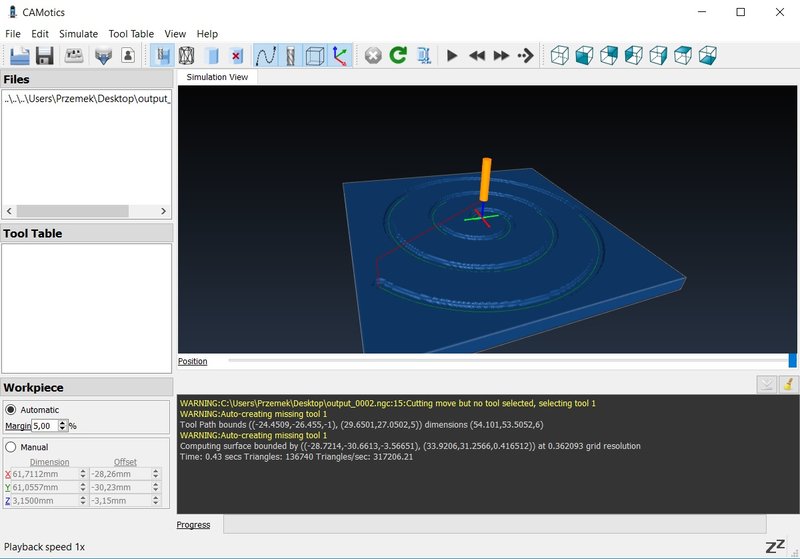Click the fast forward double-arrow button
This screenshot has height=559, width=800.
501,55
